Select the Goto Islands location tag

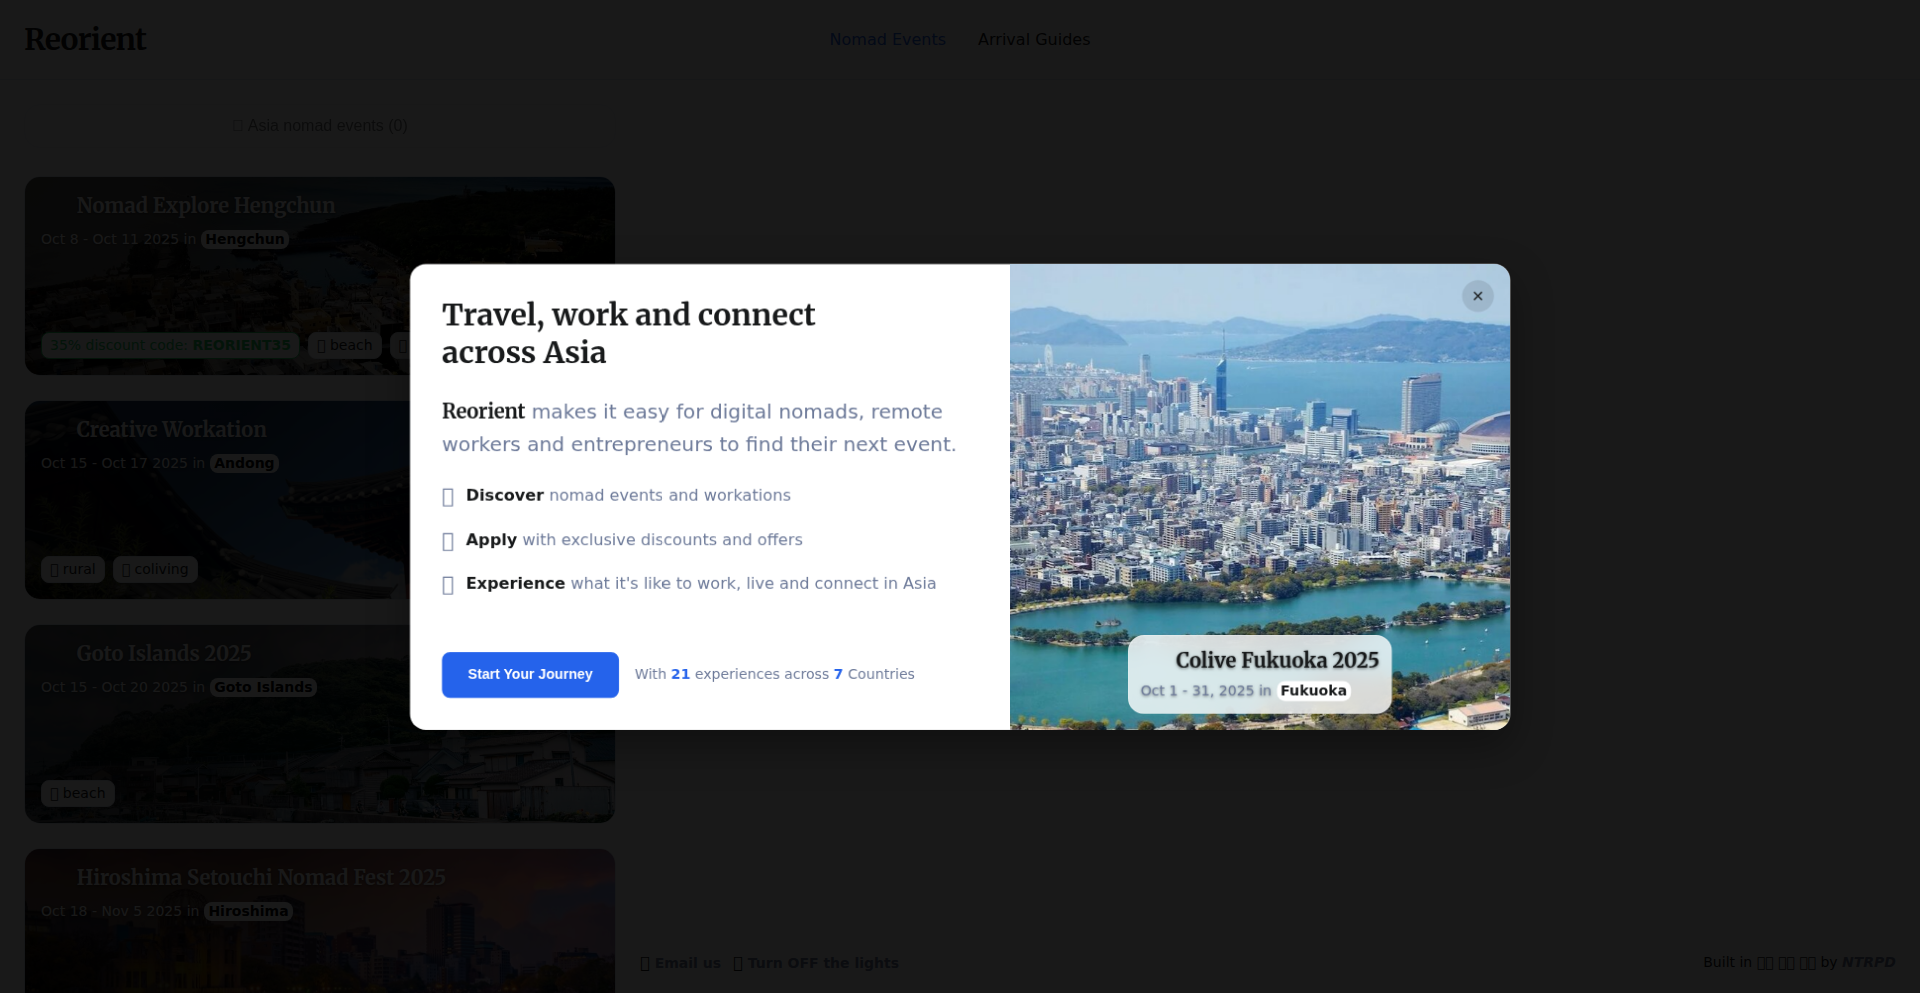point(263,687)
